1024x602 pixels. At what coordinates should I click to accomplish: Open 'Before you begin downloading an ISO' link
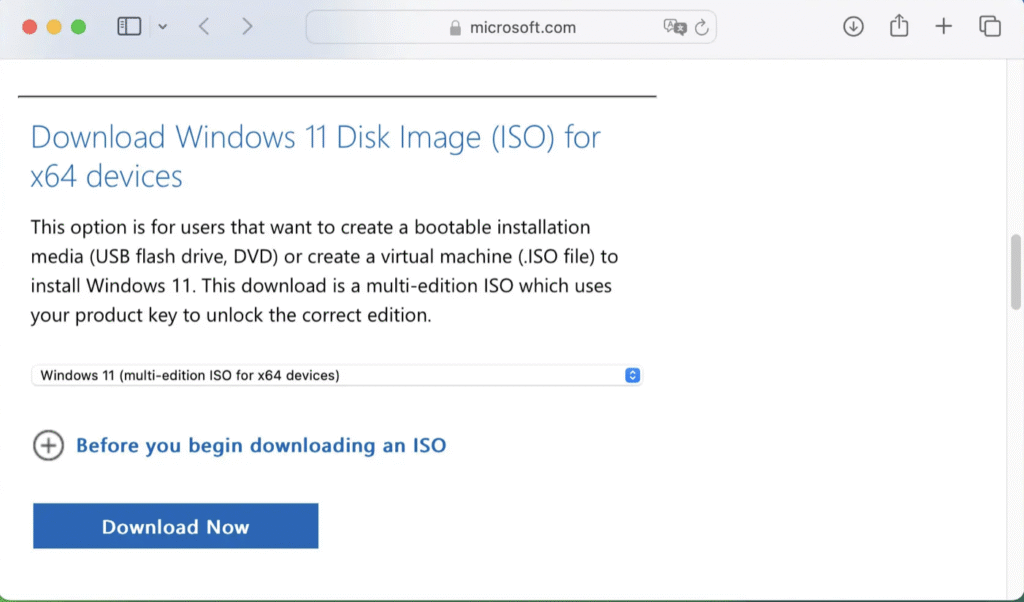[x=261, y=445]
